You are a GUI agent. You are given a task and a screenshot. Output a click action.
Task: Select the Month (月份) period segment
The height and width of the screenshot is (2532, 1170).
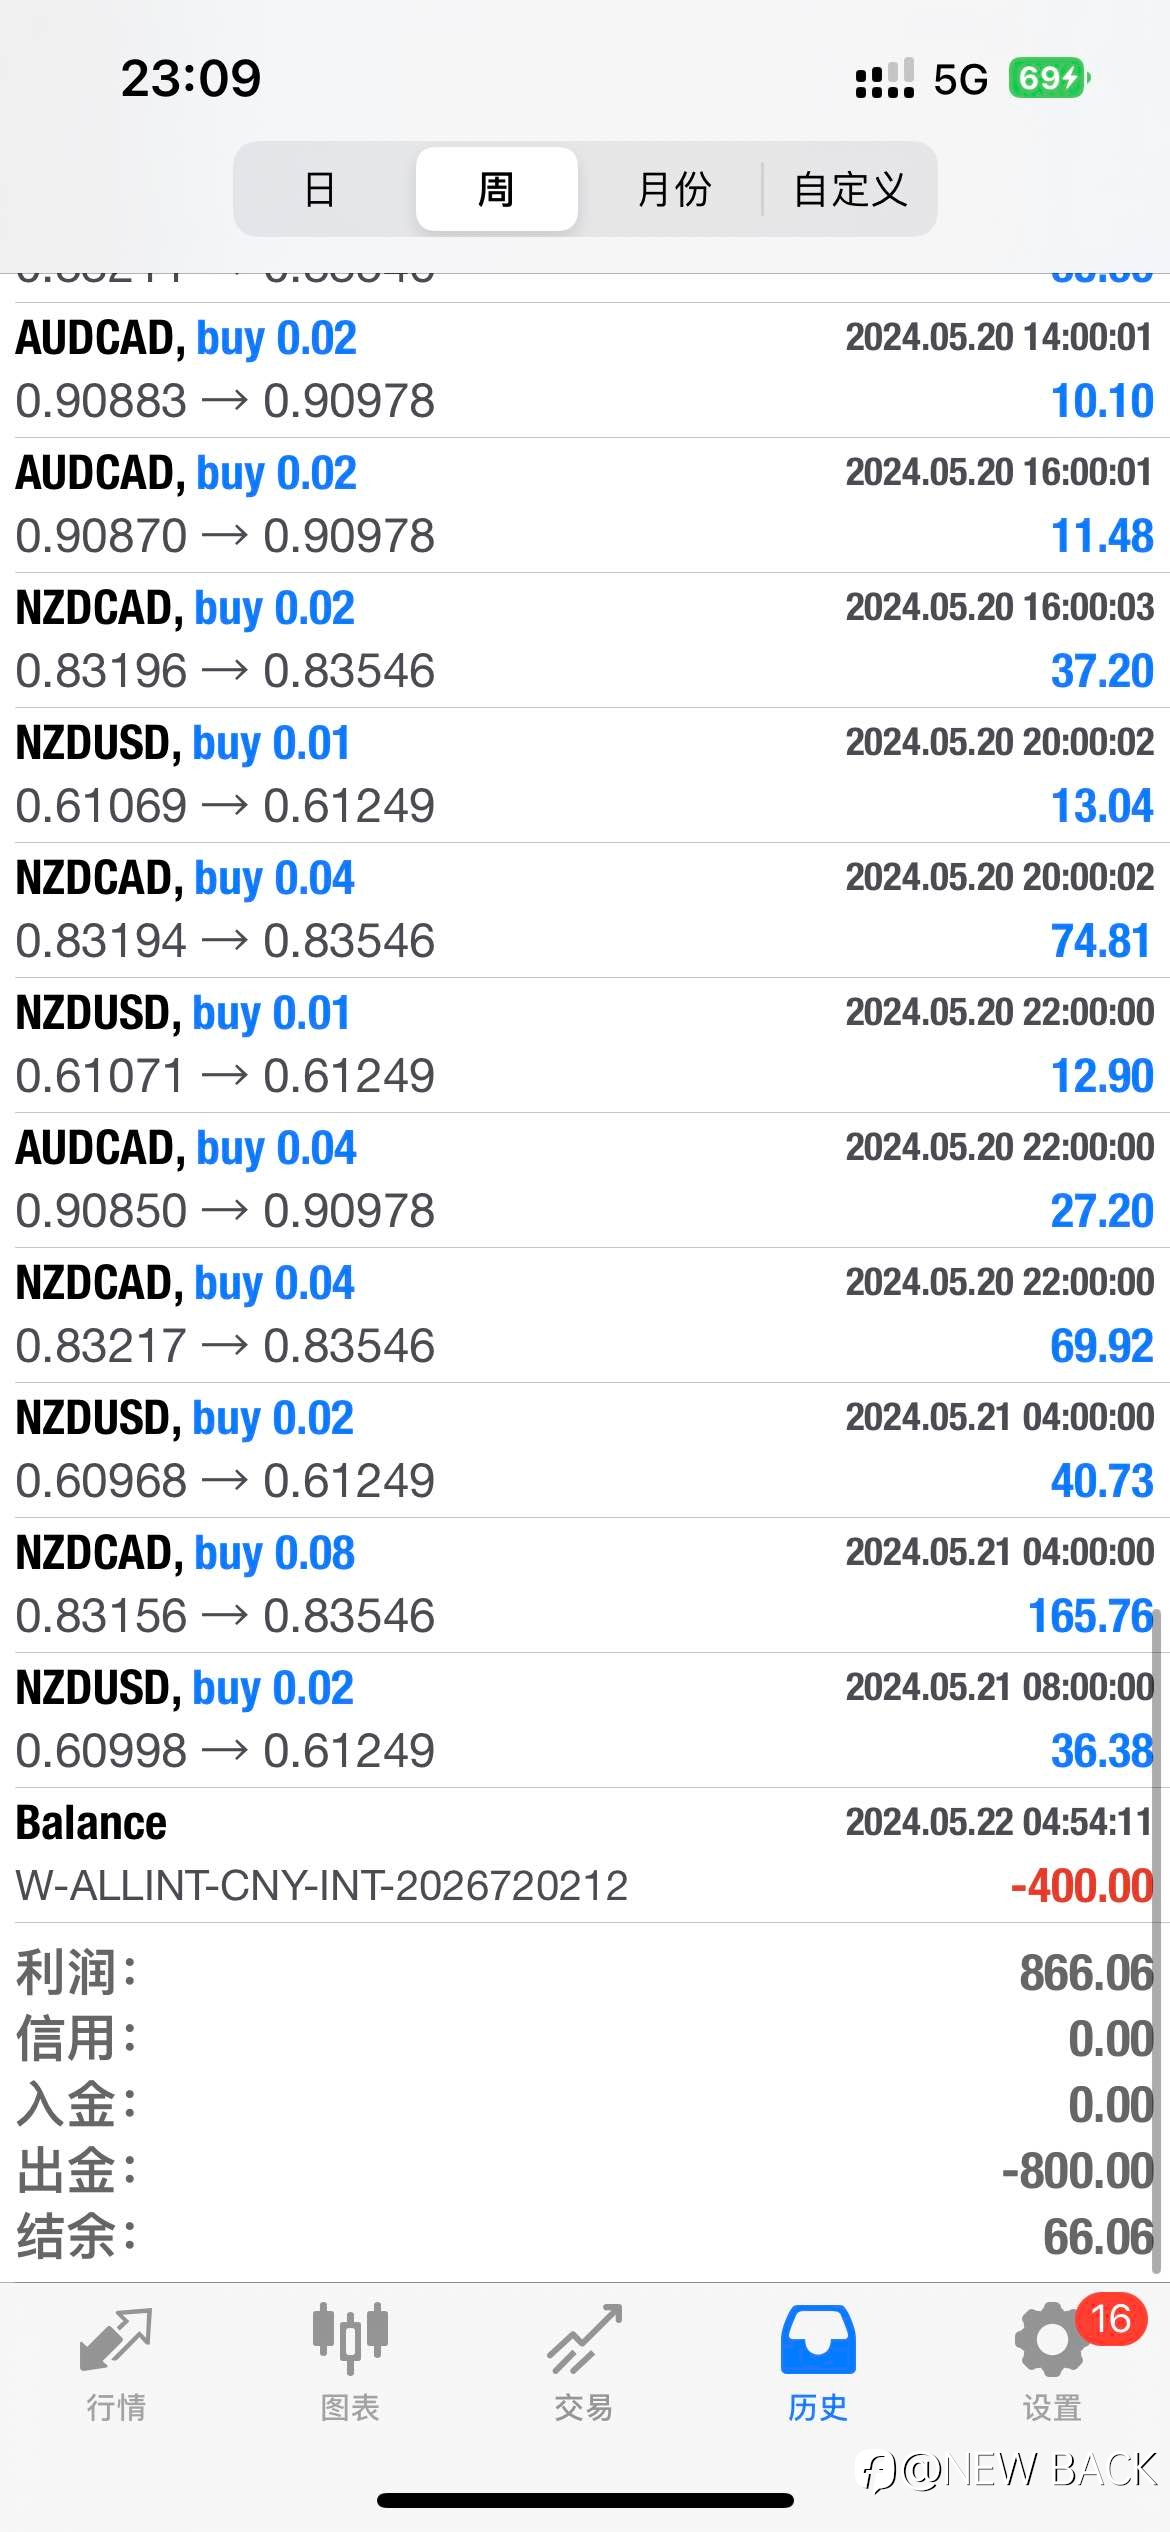click(x=673, y=189)
